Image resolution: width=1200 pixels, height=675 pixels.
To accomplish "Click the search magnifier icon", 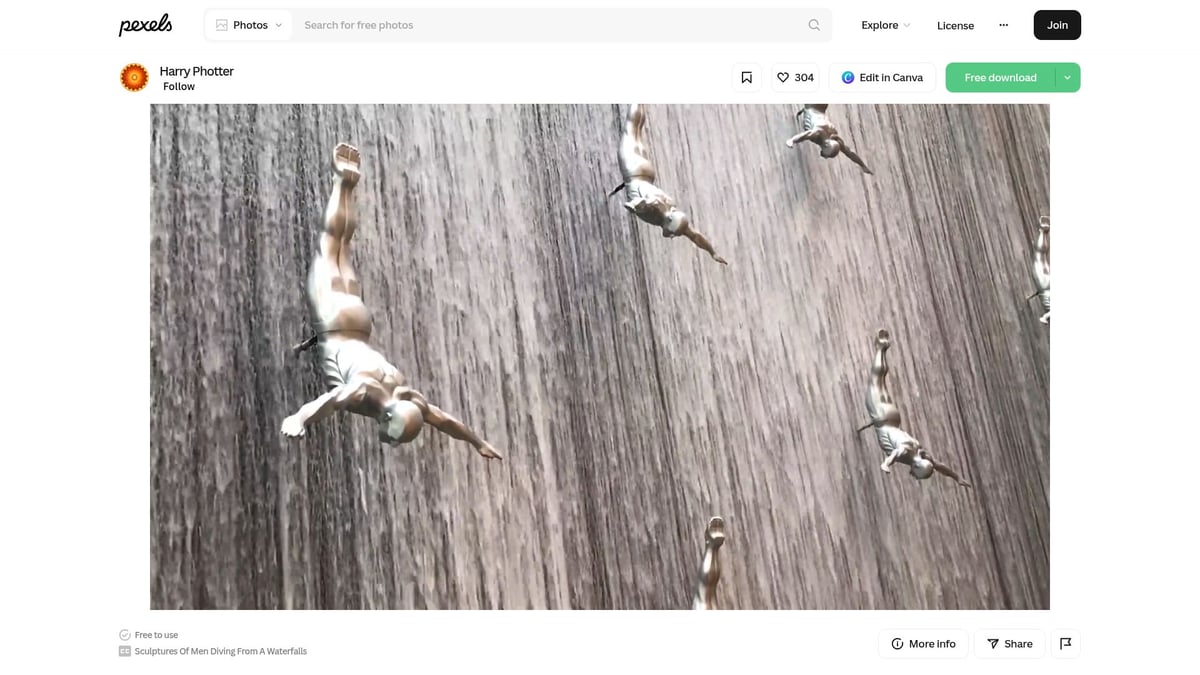I will point(813,24).
